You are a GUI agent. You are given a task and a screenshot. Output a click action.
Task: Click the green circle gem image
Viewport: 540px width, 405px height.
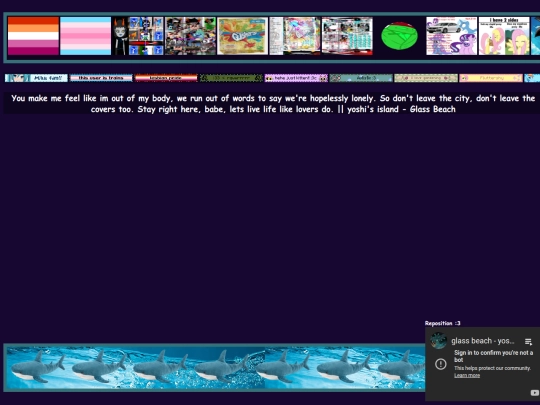click(x=399, y=36)
